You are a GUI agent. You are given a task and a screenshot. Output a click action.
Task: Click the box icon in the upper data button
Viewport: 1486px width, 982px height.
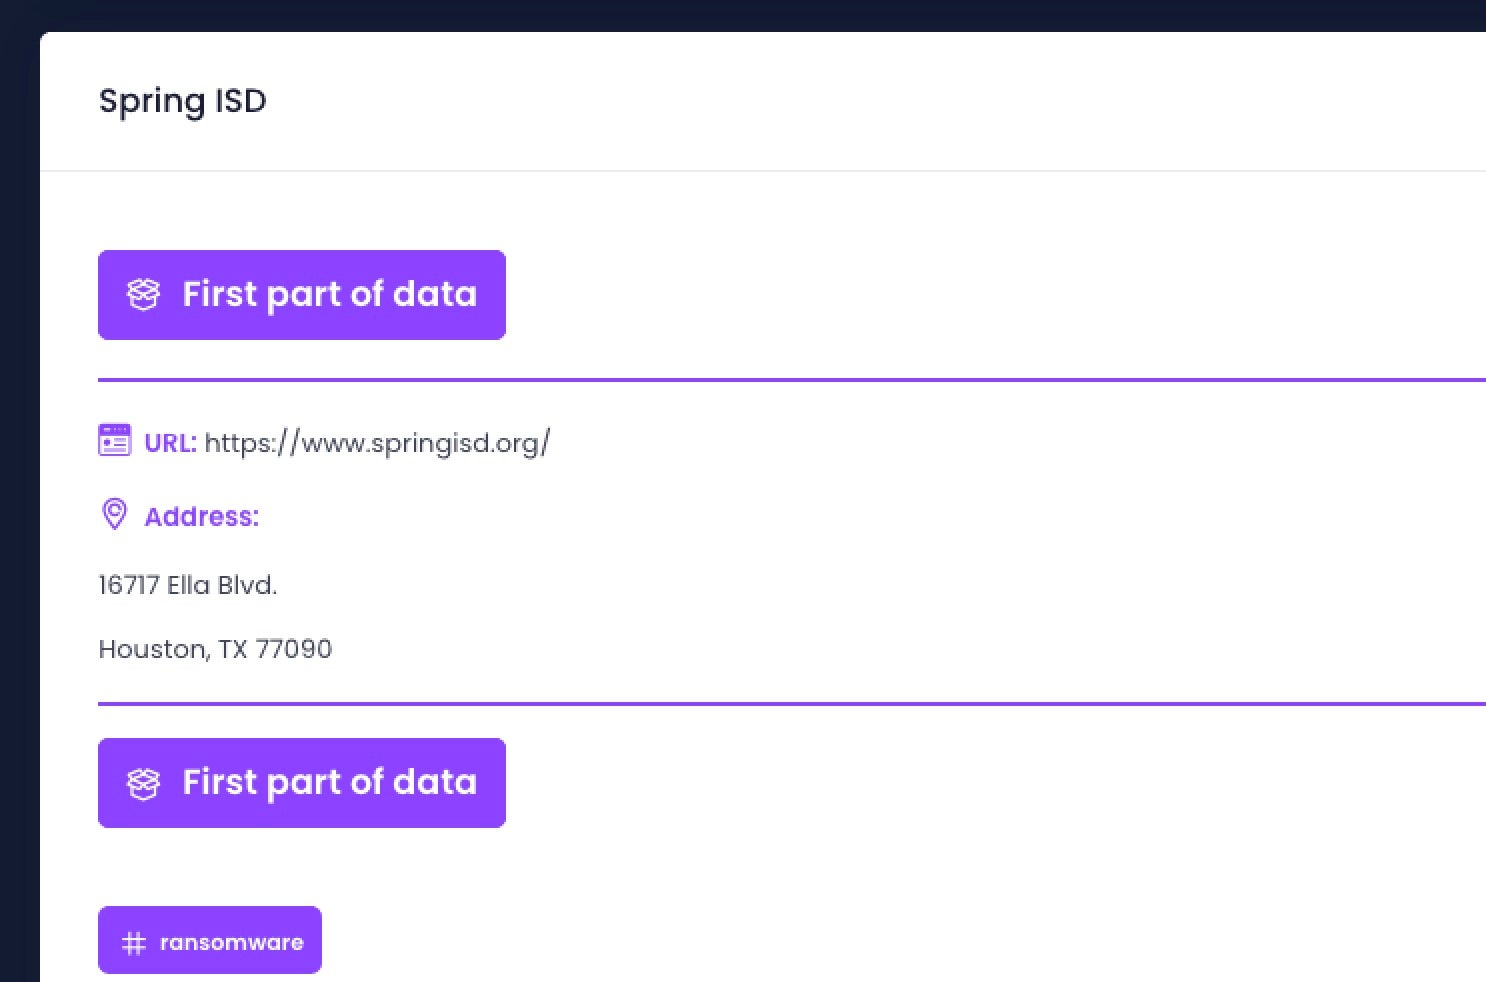click(143, 295)
